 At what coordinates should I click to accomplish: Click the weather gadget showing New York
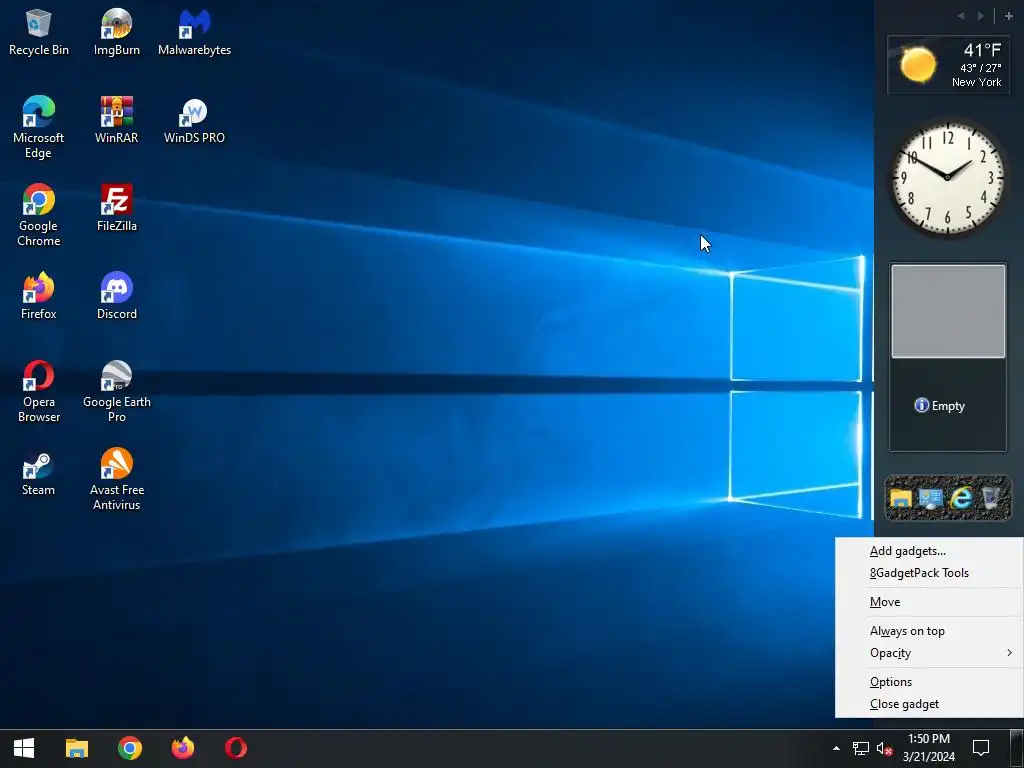pos(948,65)
